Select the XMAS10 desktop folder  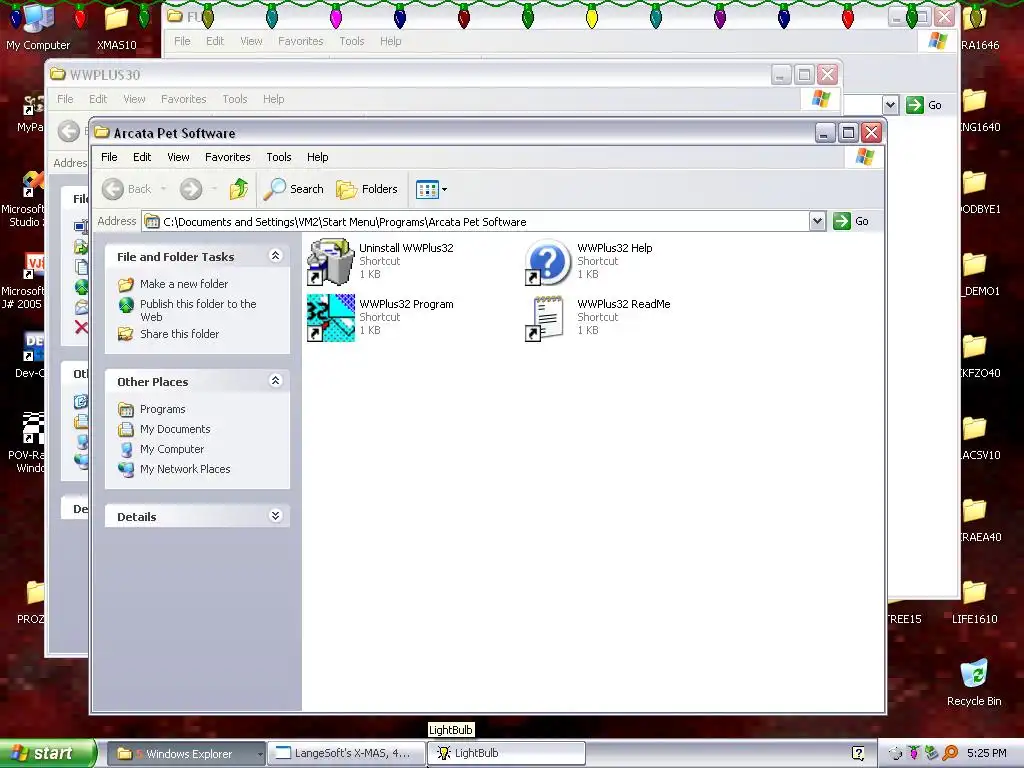click(116, 29)
